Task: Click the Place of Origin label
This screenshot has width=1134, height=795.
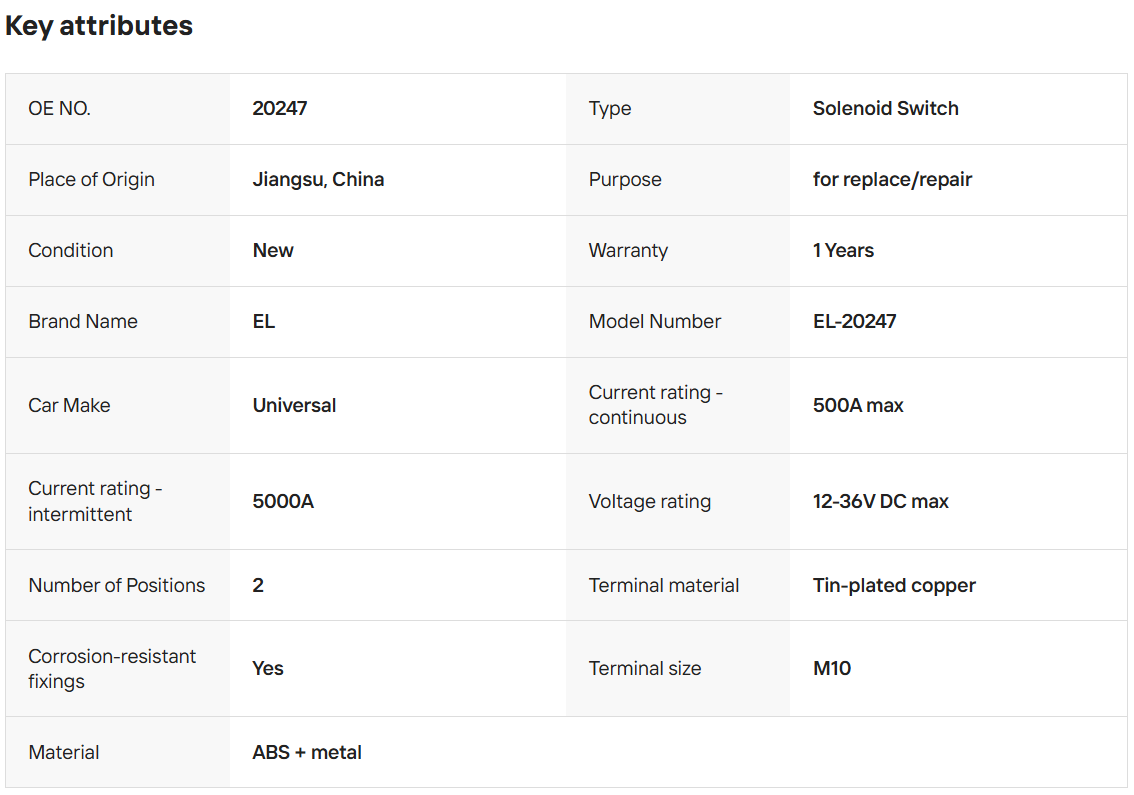Action: click(x=92, y=179)
